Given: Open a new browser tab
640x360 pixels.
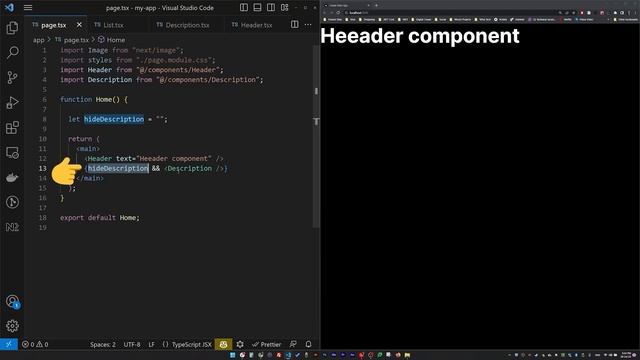Looking at the screenshot, I should 376,5.
